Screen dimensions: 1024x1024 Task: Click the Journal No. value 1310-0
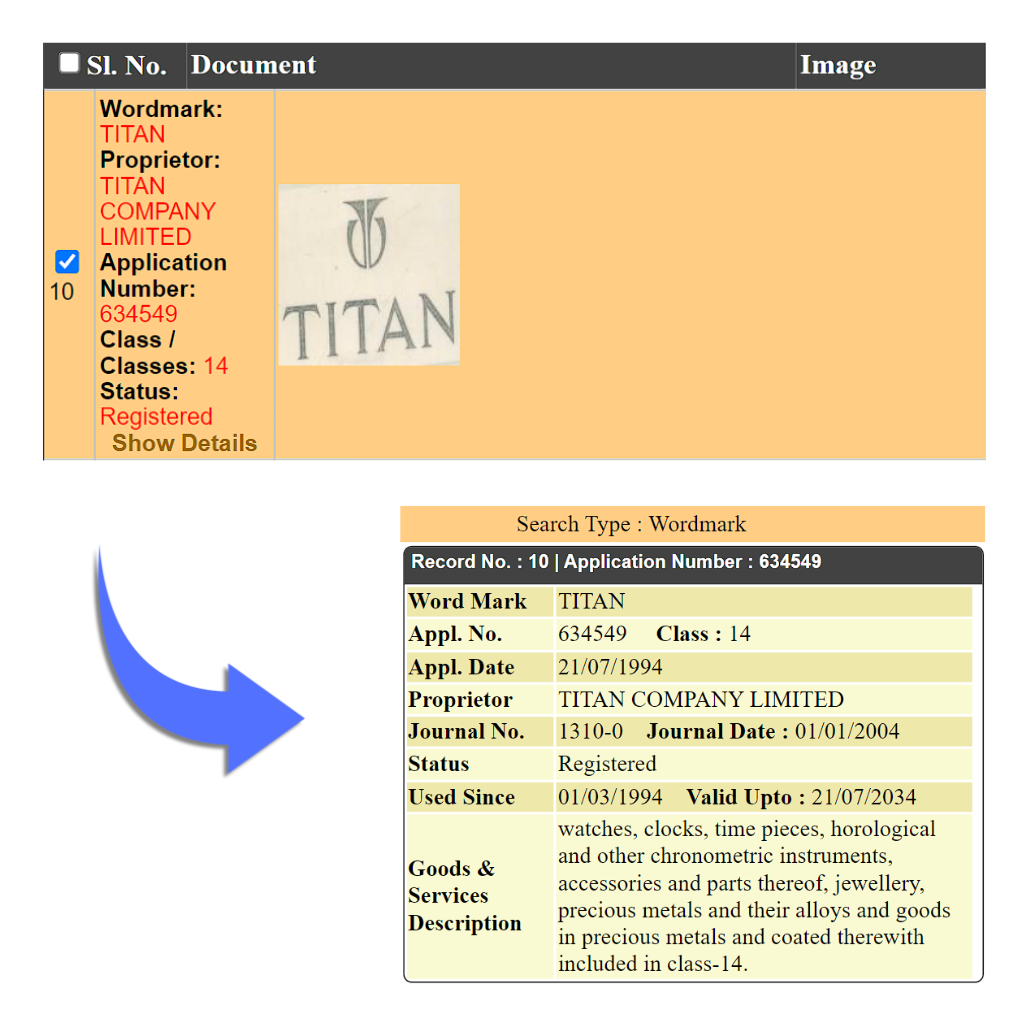[x=590, y=731]
